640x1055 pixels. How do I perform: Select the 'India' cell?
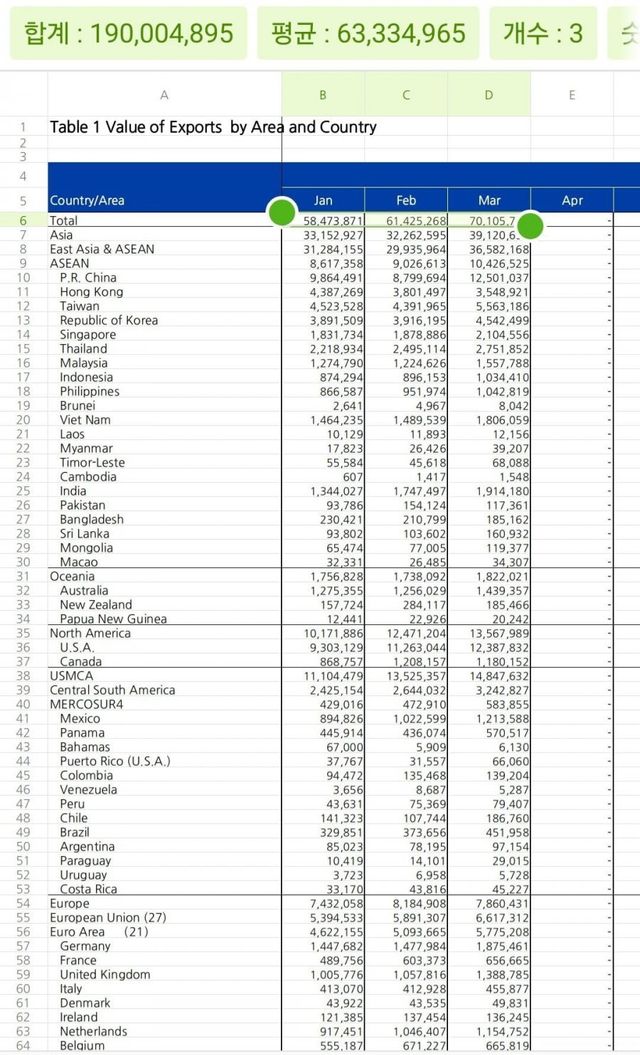pyautogui.click(x=165, y=490)
